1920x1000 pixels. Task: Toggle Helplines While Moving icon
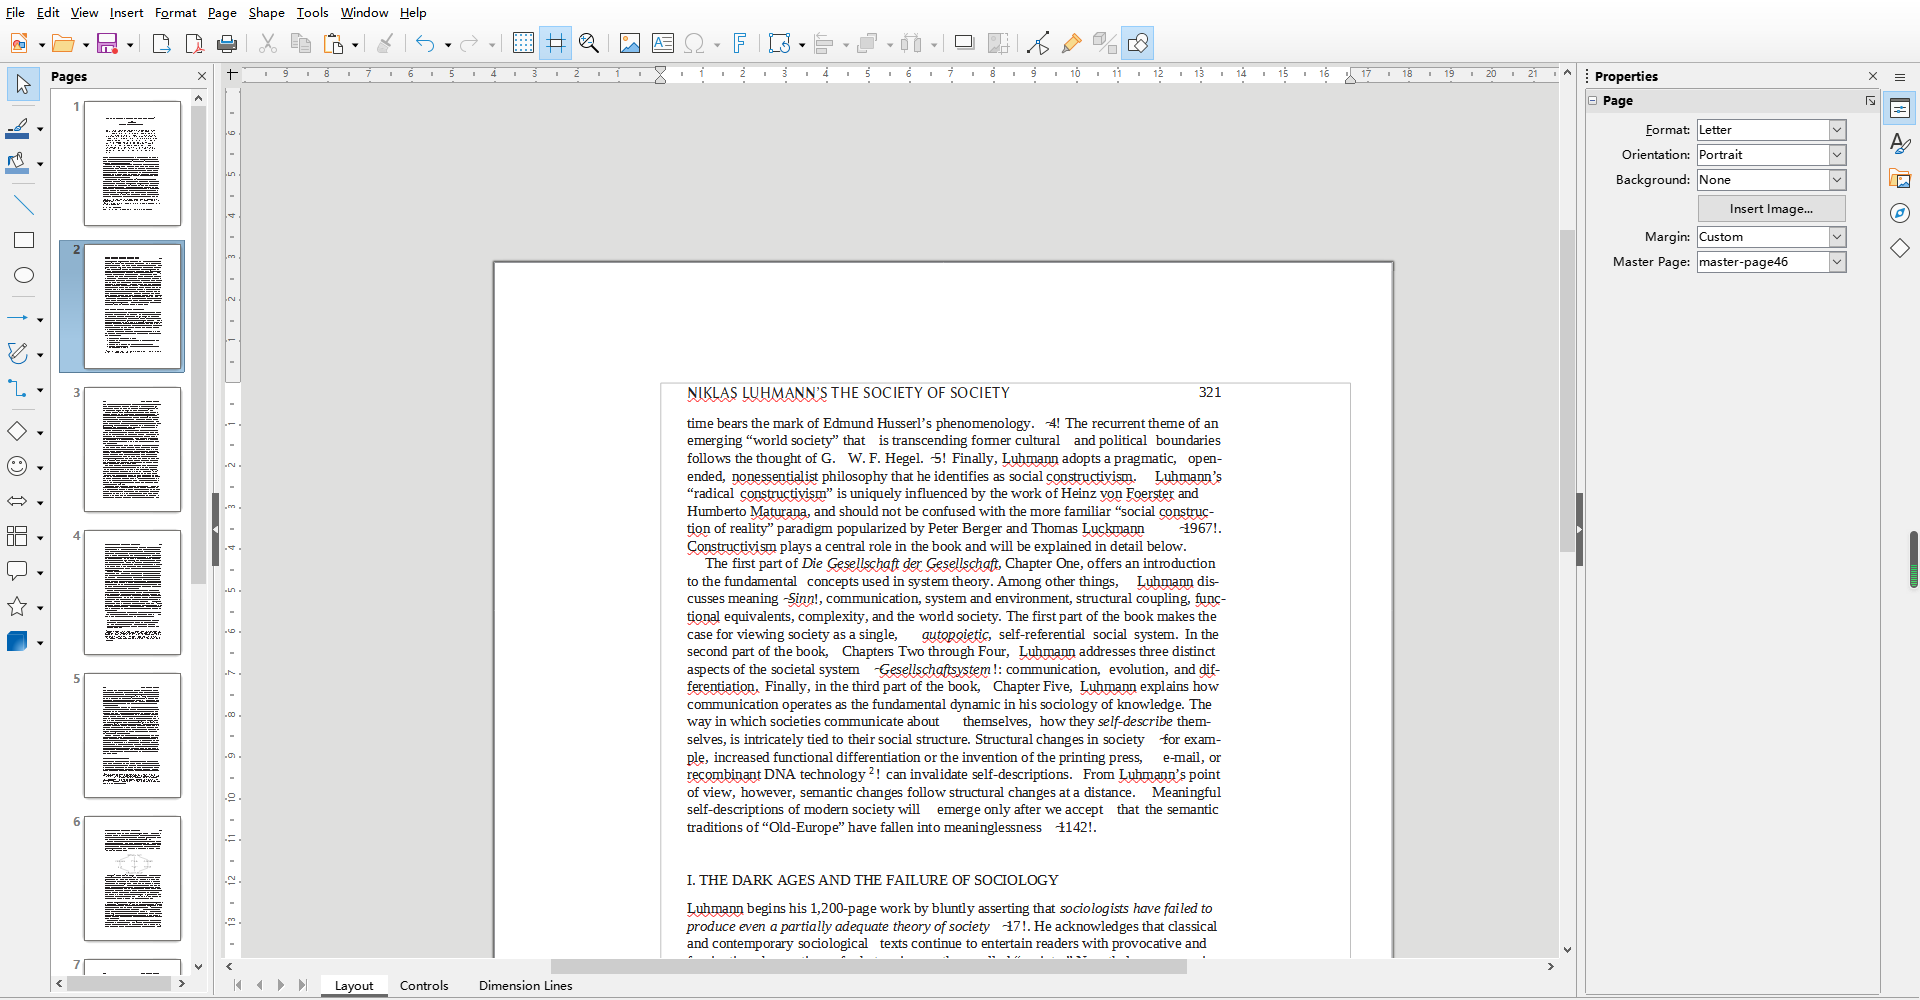[556, 43]
